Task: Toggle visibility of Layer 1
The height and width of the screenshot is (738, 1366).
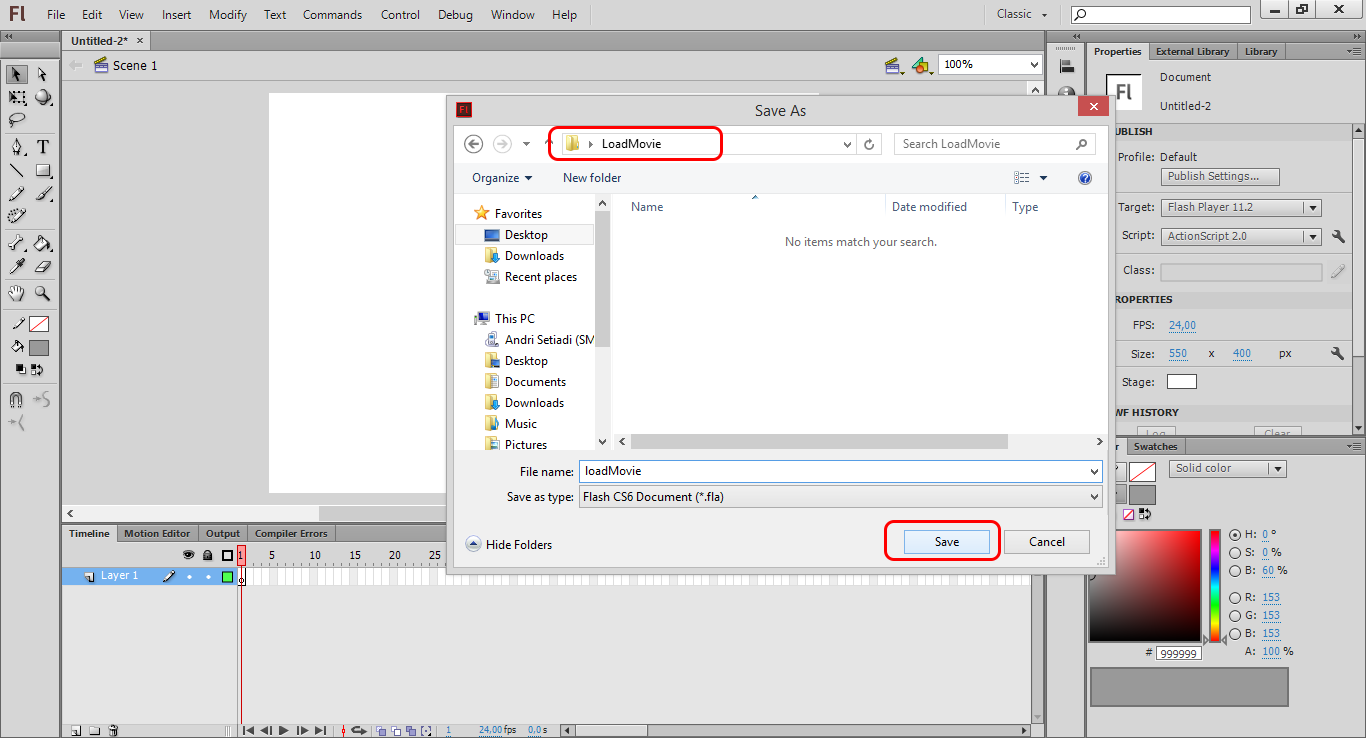Action: tap(190, 576)
